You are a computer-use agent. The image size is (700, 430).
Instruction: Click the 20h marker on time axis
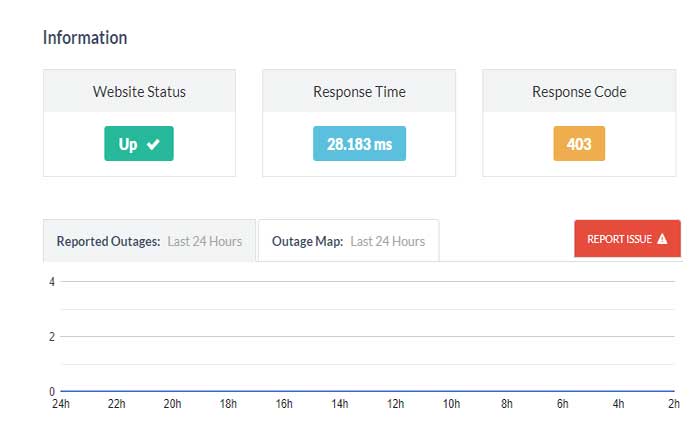coord(172,404)
